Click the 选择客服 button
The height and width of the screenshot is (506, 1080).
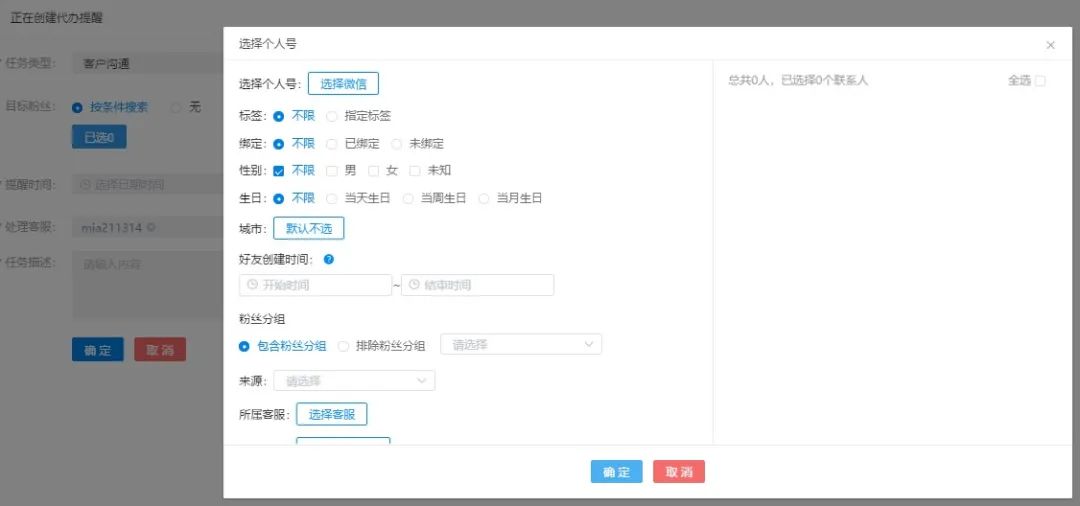pyautogui.click(x=331, y=414)
